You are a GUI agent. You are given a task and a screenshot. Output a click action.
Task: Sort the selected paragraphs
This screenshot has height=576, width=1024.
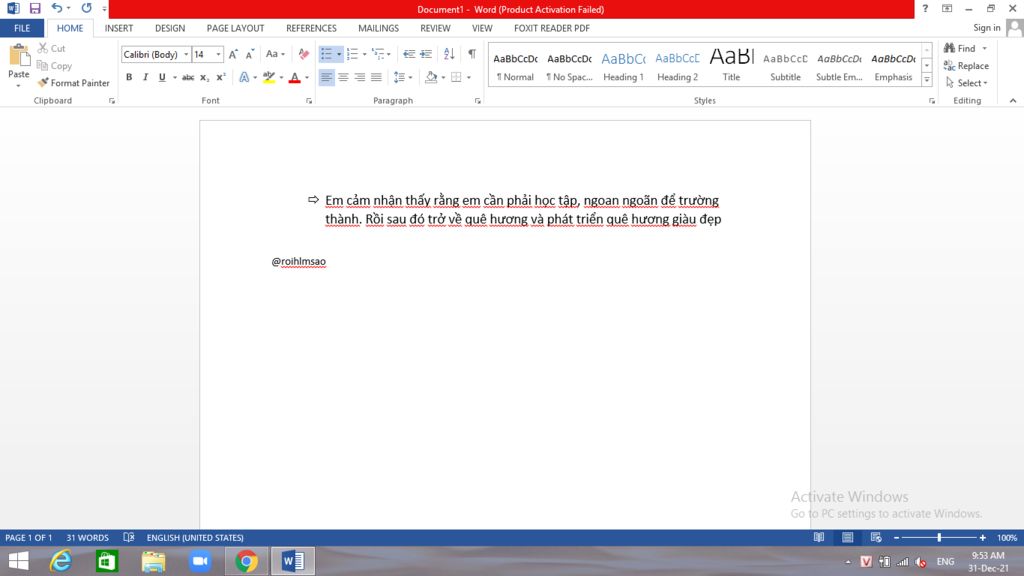pos(449,54)
